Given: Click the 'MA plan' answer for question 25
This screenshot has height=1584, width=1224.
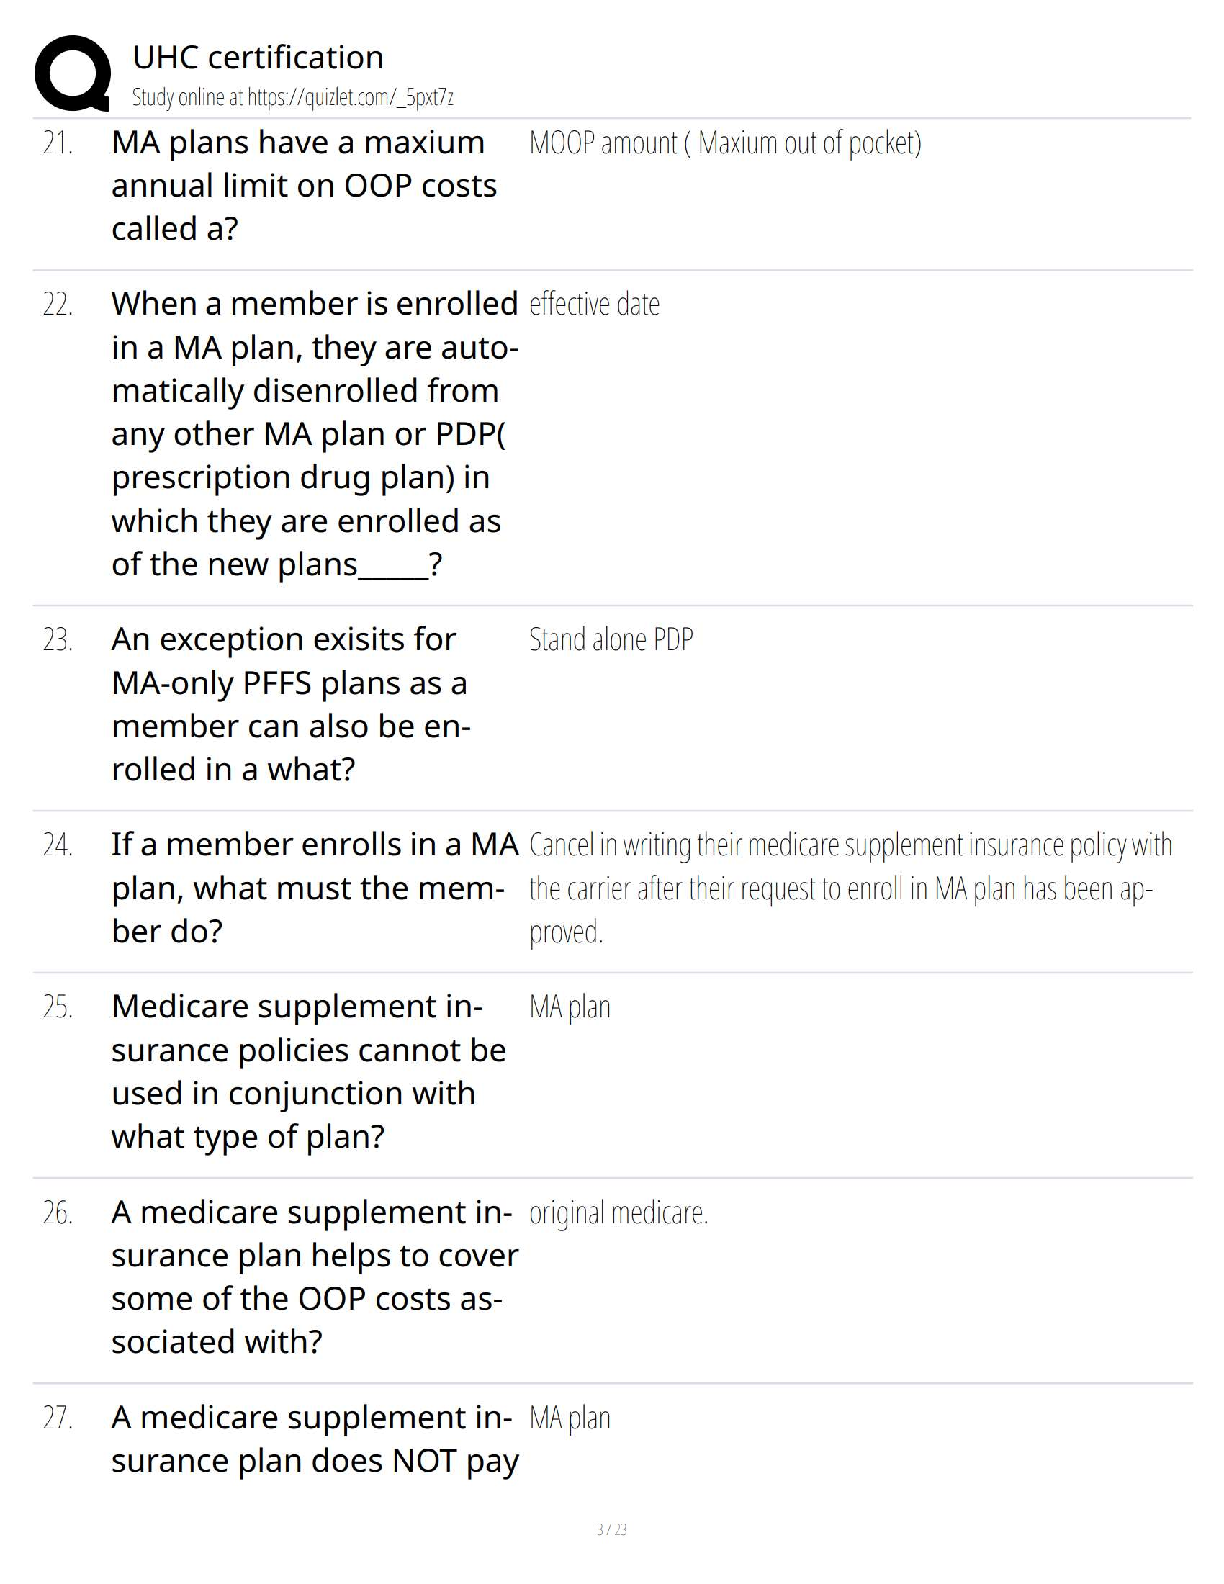Looking at the screenshot, I should 569,1007.
